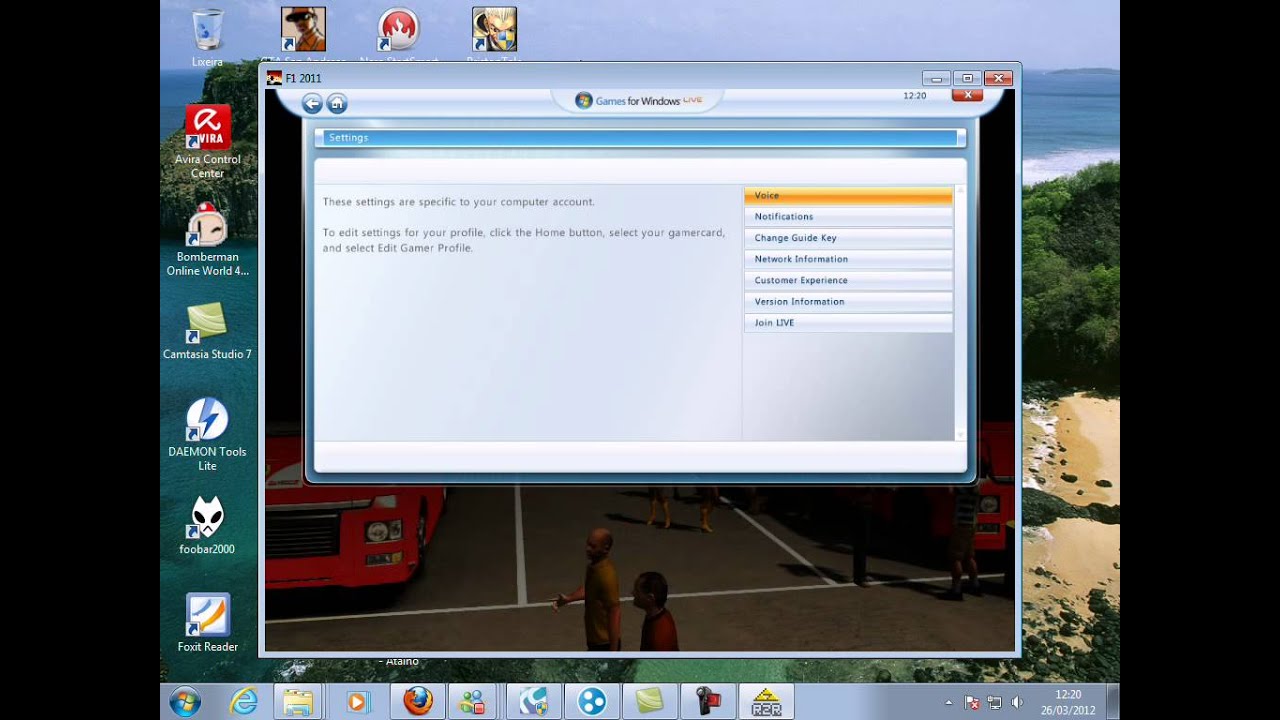The width and height of the screenshot is (1280, 720).
Task: Select Join LIVE option
Action: click(x=848, y=323)
